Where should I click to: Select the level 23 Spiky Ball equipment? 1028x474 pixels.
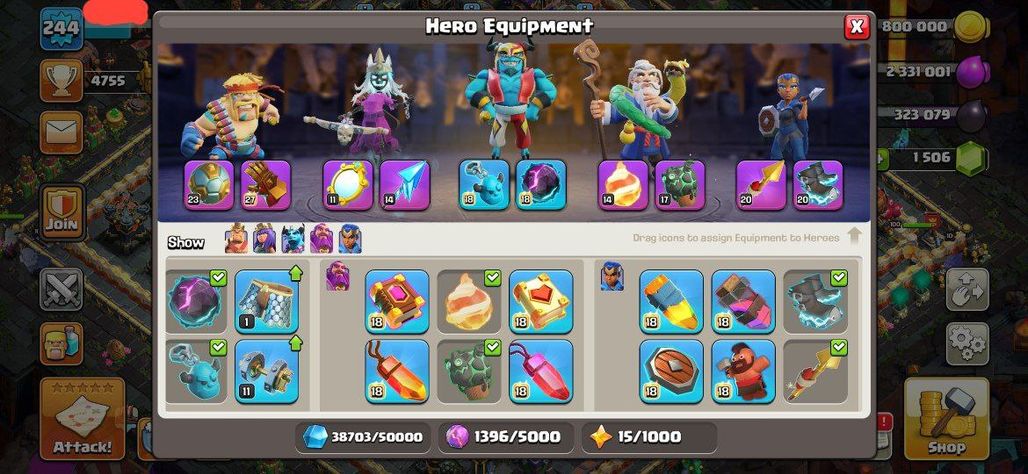(208, 185)
